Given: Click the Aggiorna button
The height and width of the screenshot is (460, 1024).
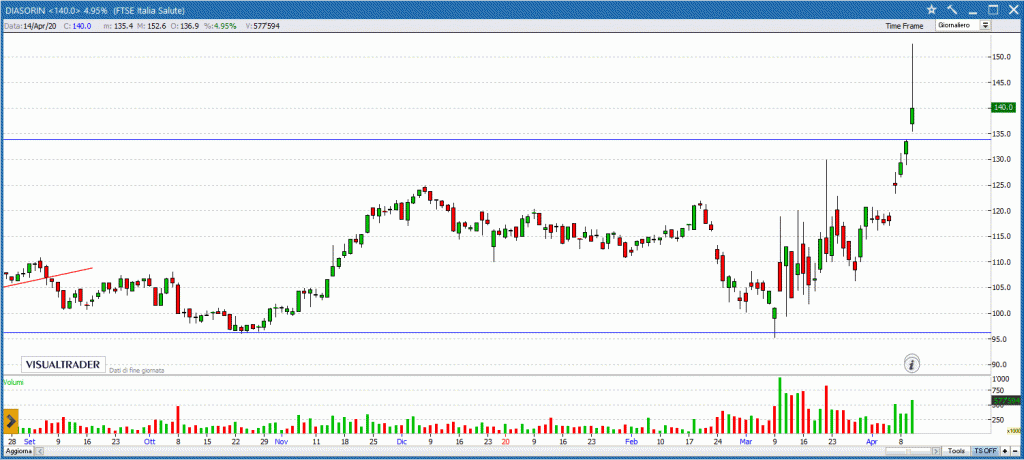Looking at the screenshot, I should click(18, 451).
